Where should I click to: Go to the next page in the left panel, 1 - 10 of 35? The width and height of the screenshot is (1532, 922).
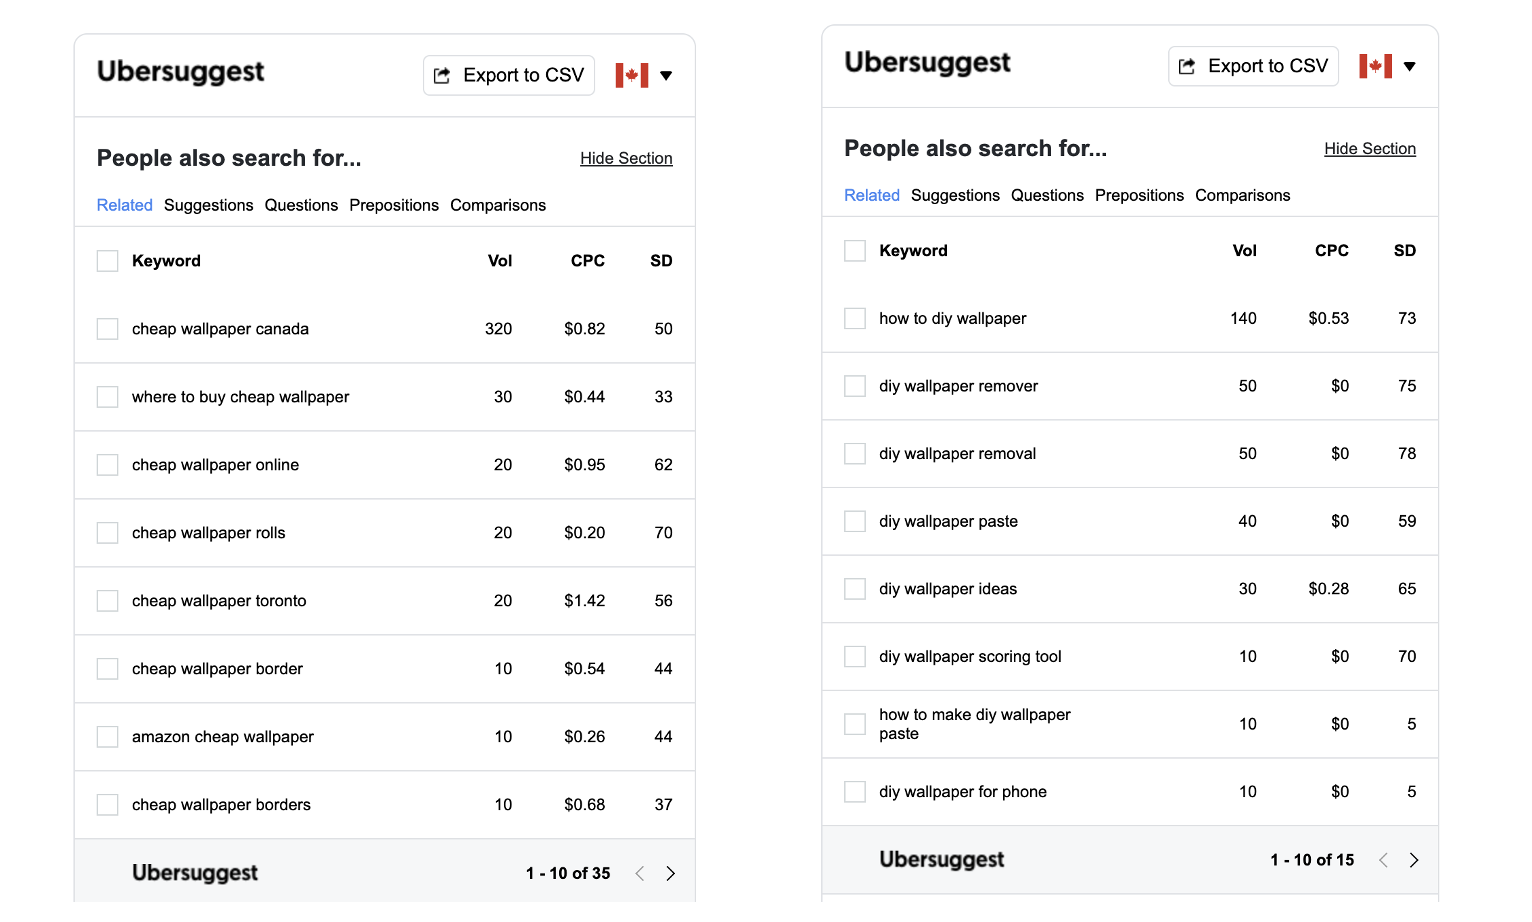670,873
